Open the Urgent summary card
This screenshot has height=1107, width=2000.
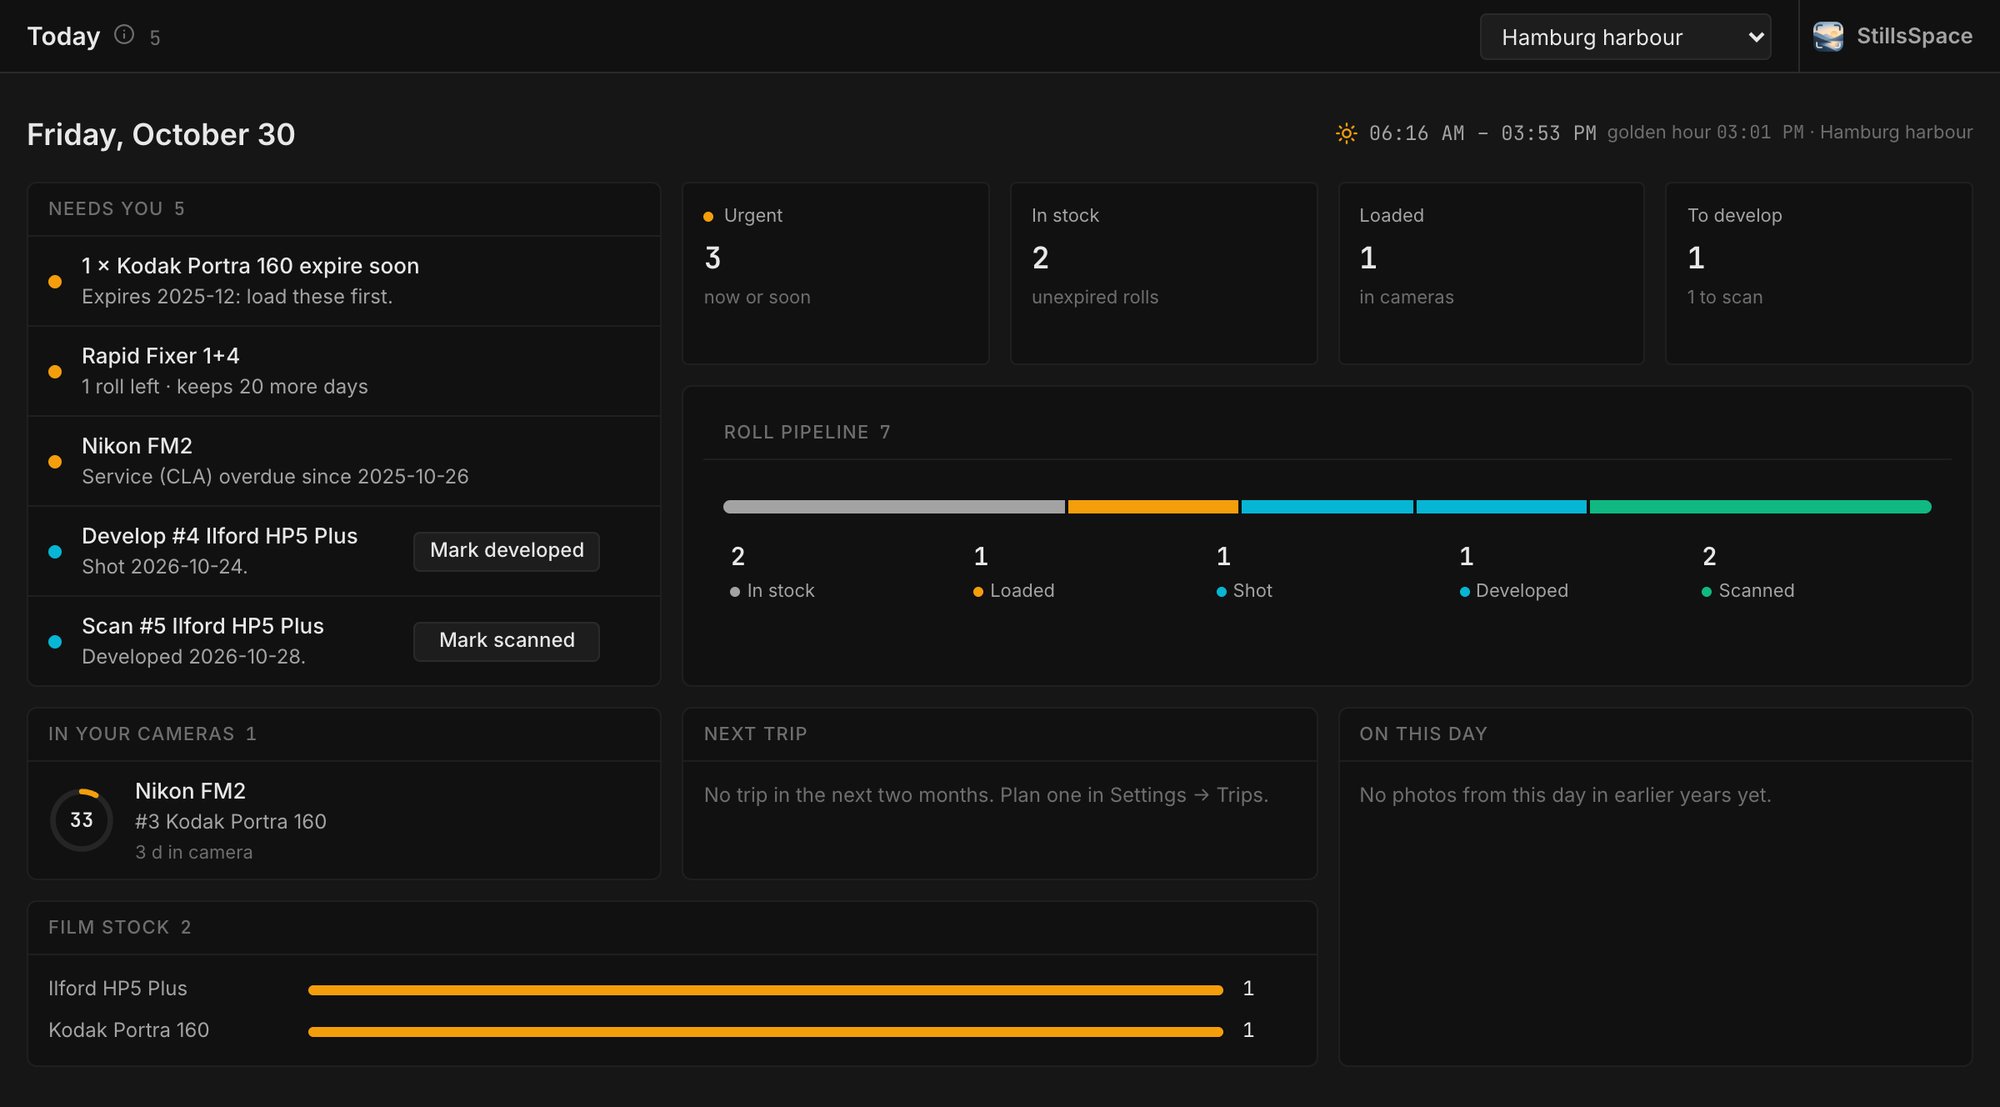pyautogui.click(x=835, y=273)
